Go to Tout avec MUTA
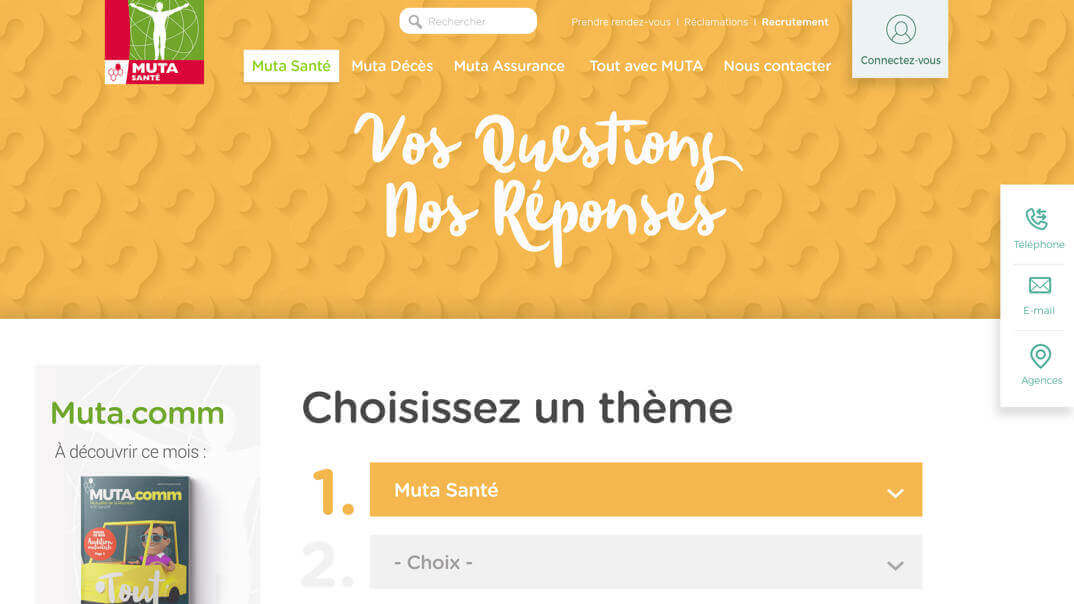The image size is (1074, 604). tap(646, 66)
